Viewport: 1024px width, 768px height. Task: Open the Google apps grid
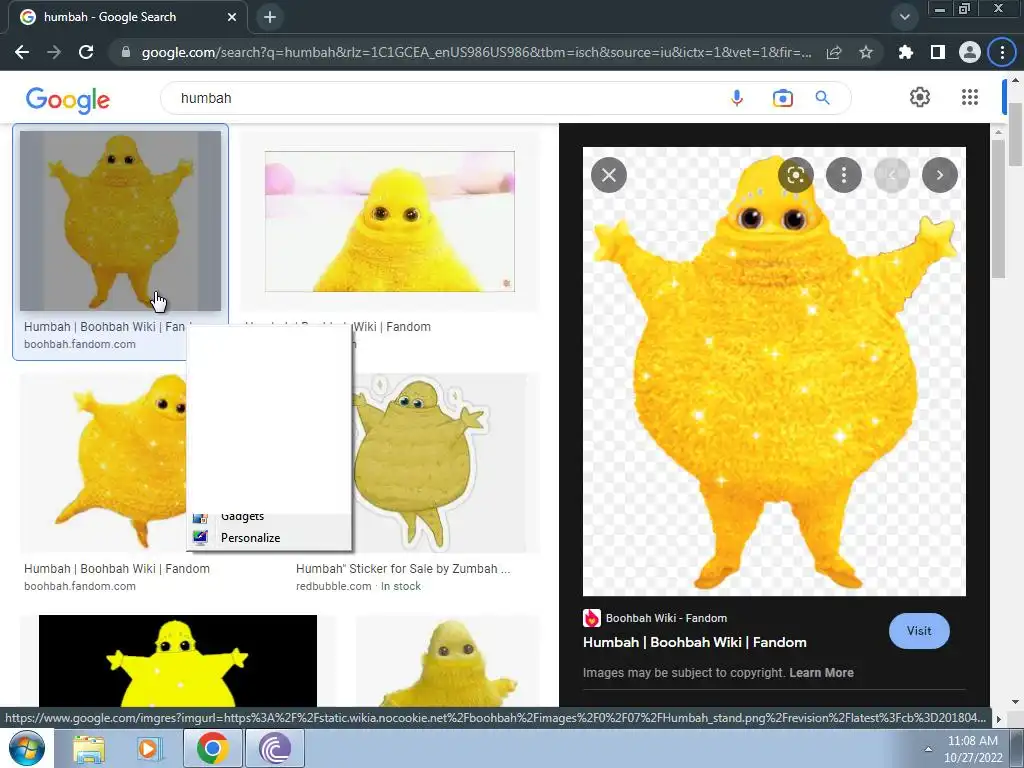point(970,97)
